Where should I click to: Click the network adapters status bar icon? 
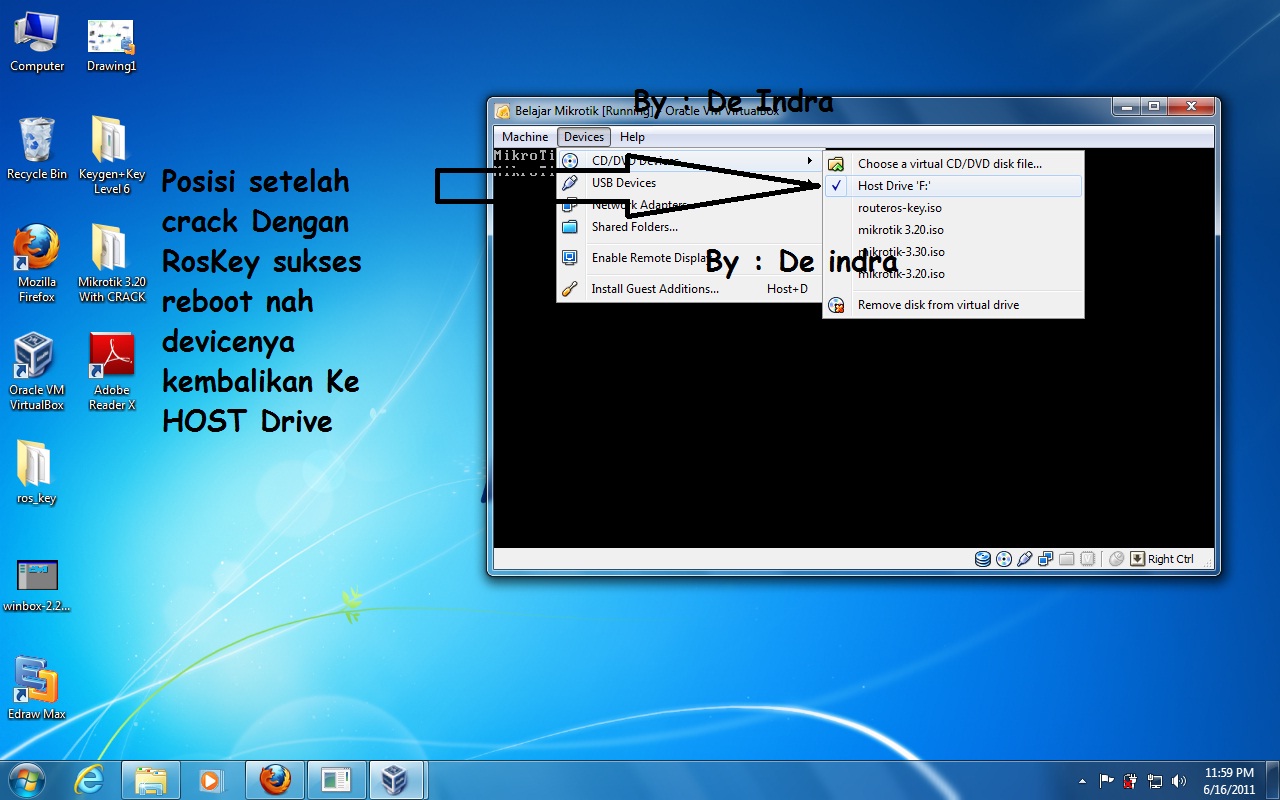[x=1046, y=559]
